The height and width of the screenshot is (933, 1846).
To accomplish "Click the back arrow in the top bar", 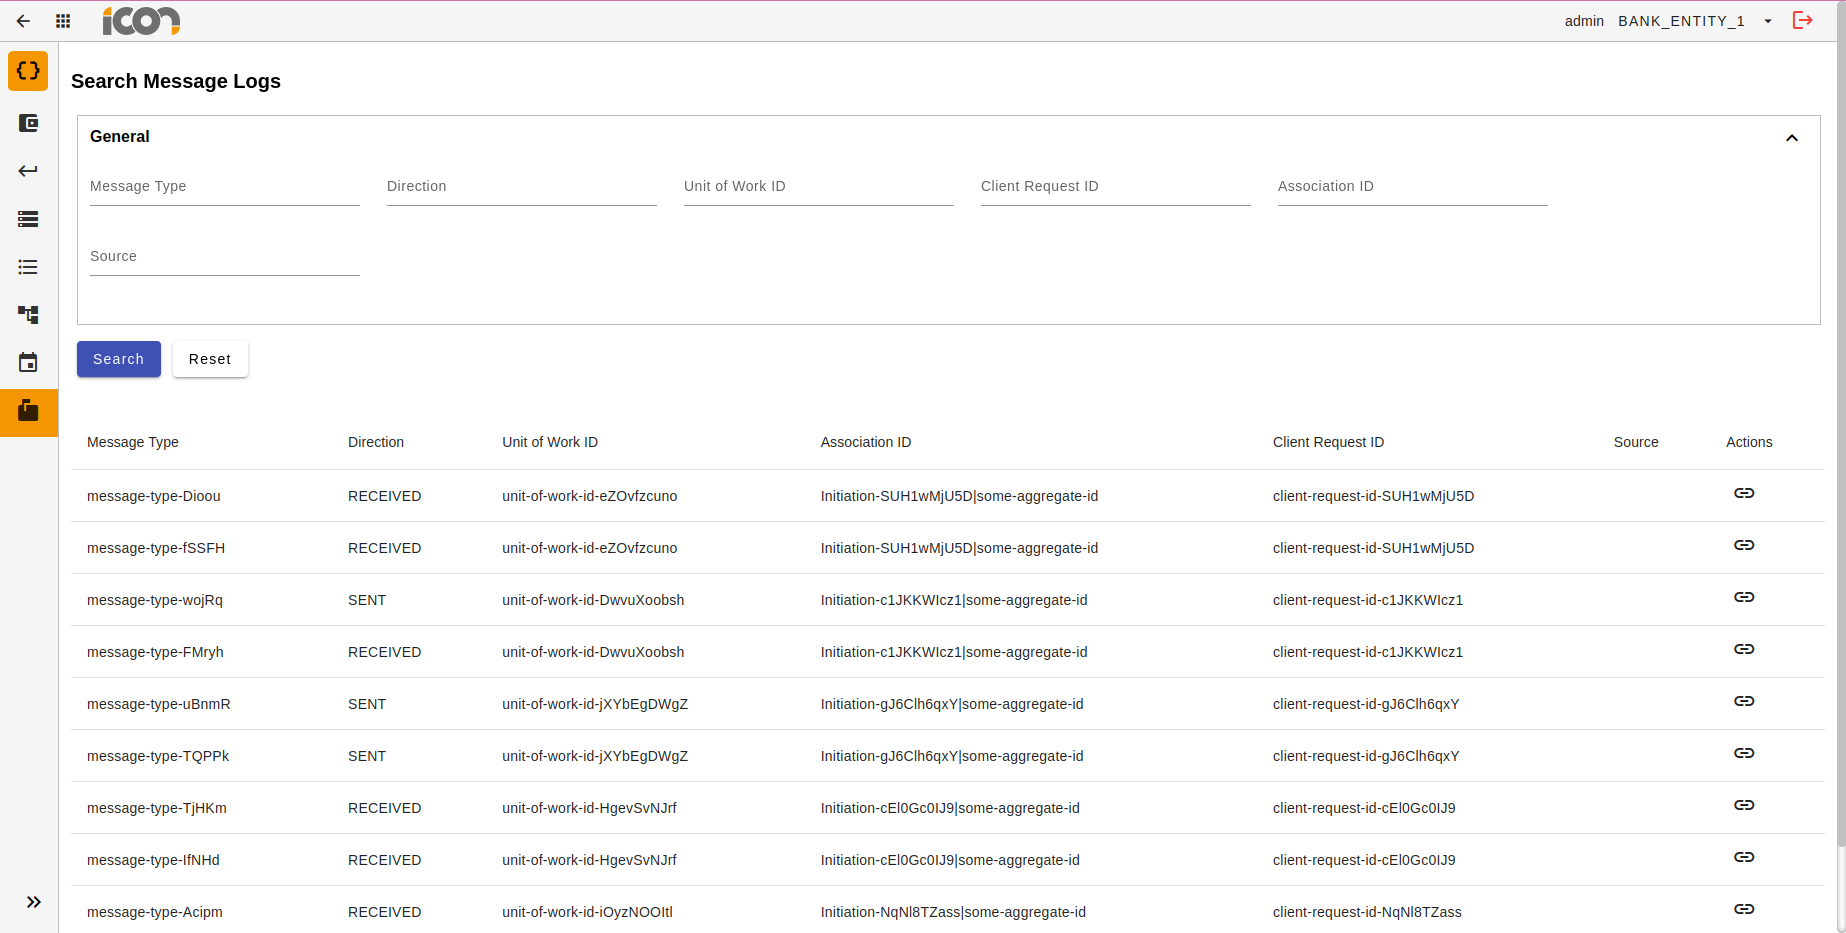I will [23, 20].
